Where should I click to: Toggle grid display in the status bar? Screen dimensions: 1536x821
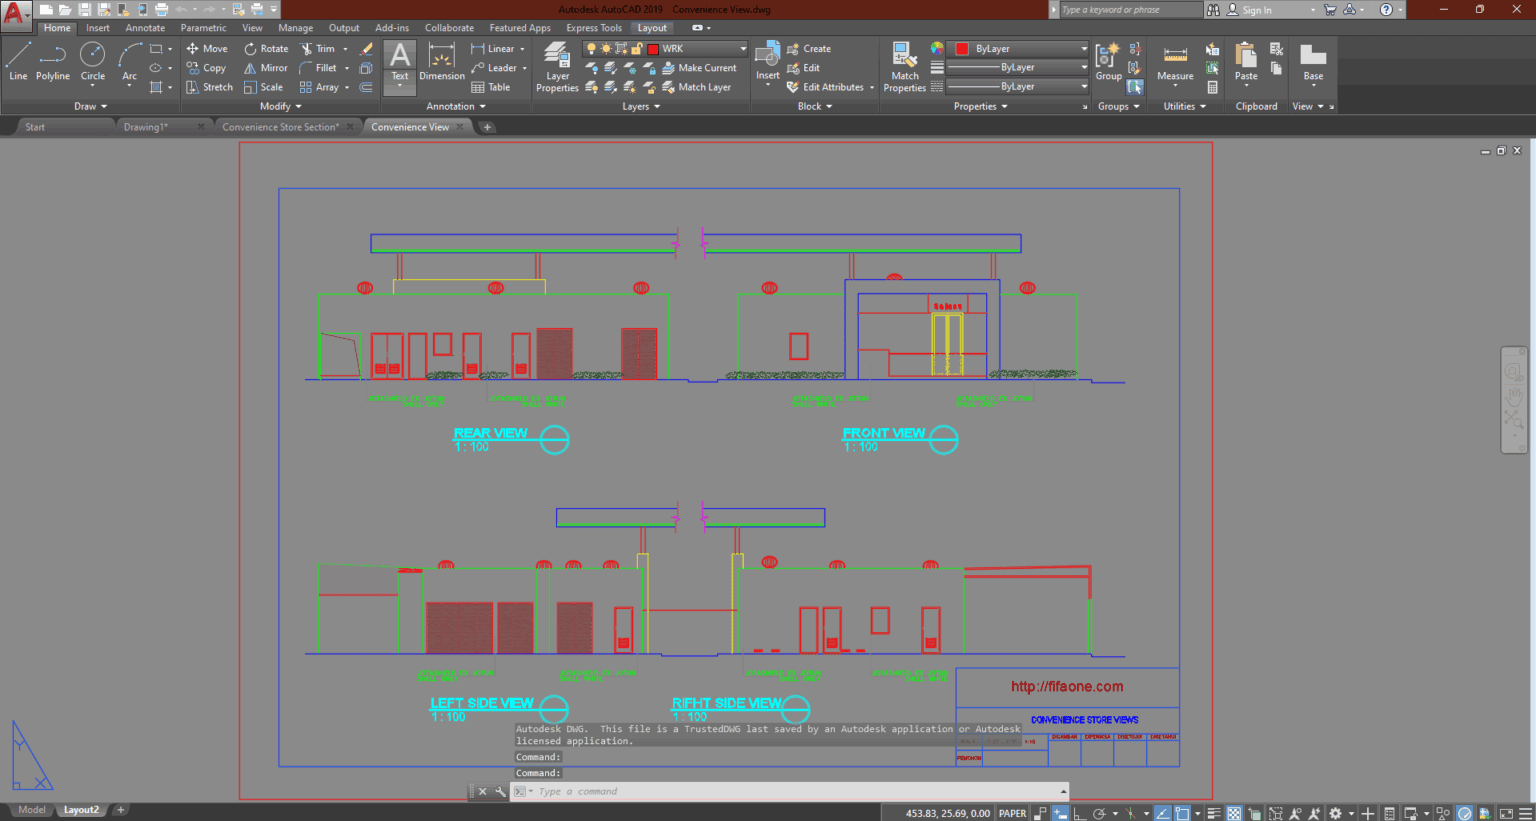pos(1232,813)
